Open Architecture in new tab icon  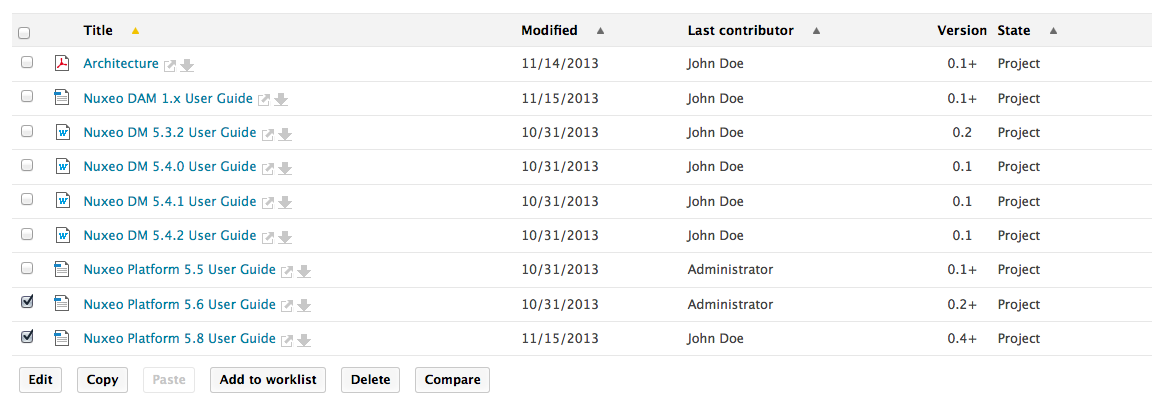pyautogui.click(x=170, y=65)
